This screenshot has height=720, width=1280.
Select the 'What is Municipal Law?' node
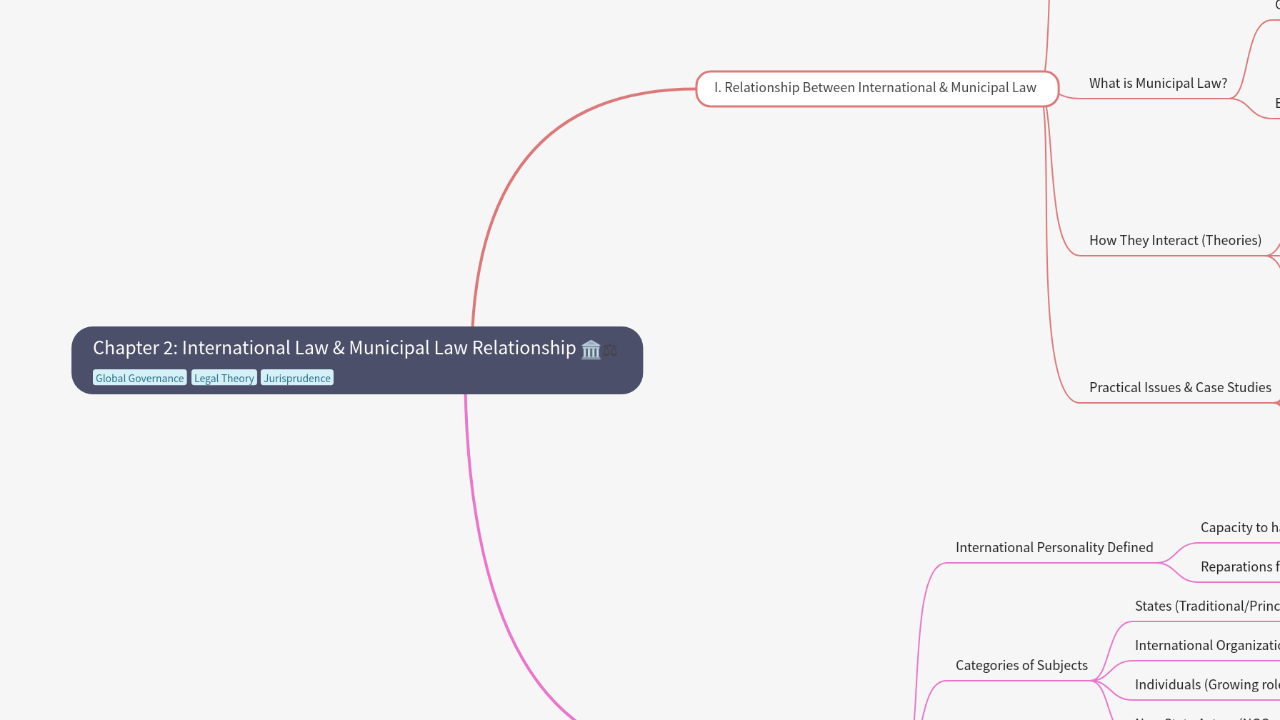coord(1157,83)
